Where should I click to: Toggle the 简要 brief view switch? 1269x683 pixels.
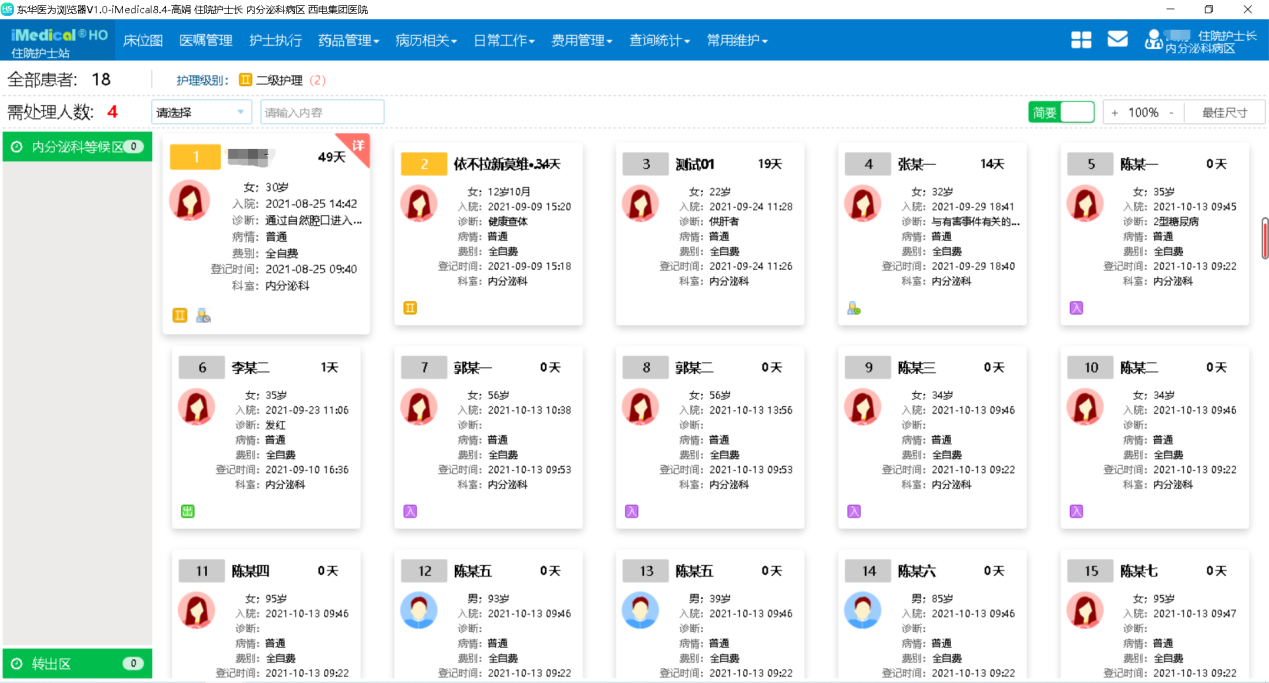point(1061,113)
